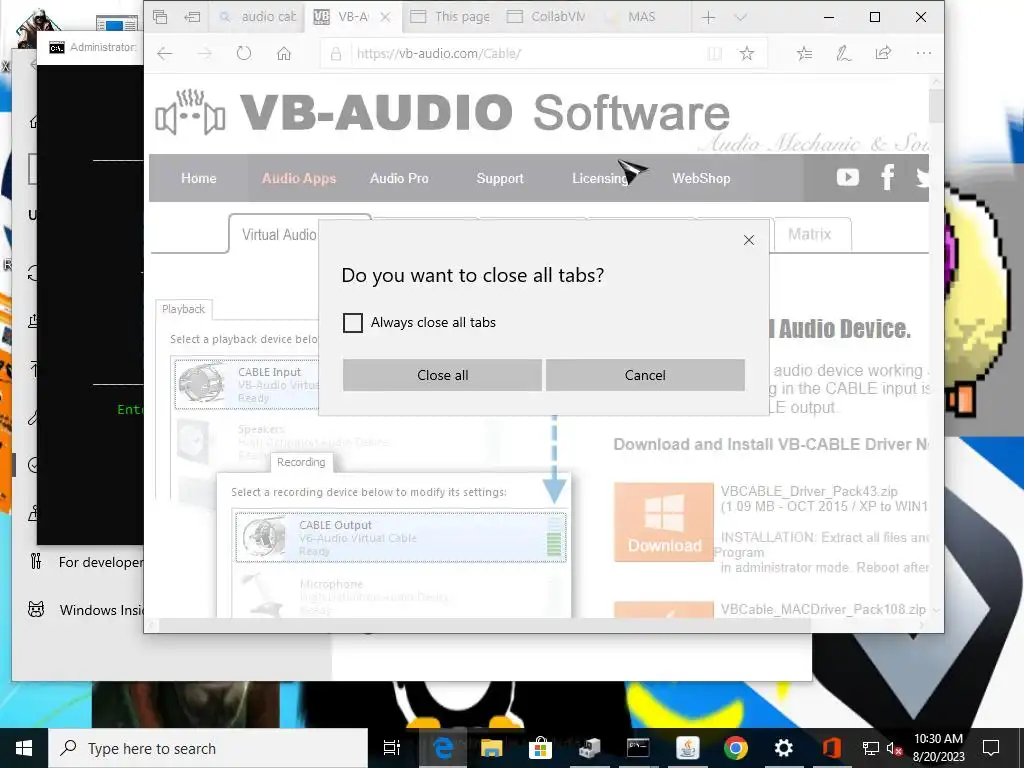Screen dimensions: 1024x768
Task: Switch to the 'This page' tab
Action: (x=449, y=17)
